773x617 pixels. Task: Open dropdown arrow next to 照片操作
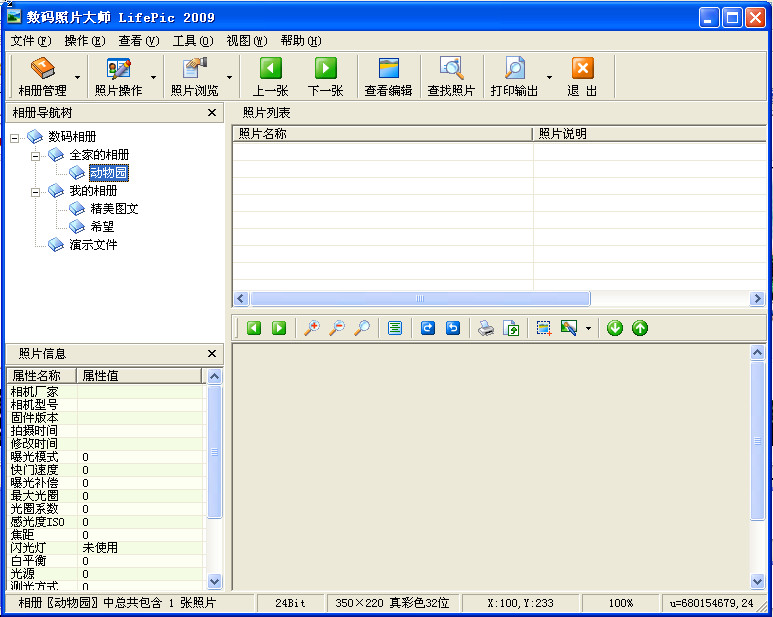[x=153, y=77]
